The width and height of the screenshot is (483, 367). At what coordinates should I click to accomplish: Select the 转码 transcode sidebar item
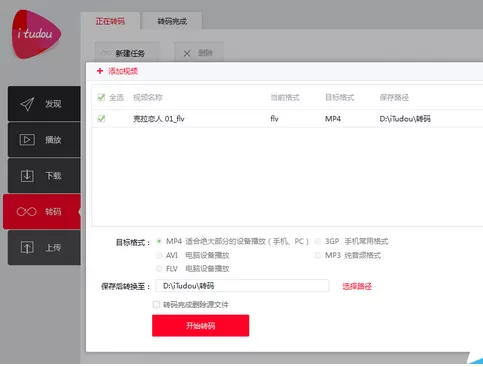(x=42, y=212)
